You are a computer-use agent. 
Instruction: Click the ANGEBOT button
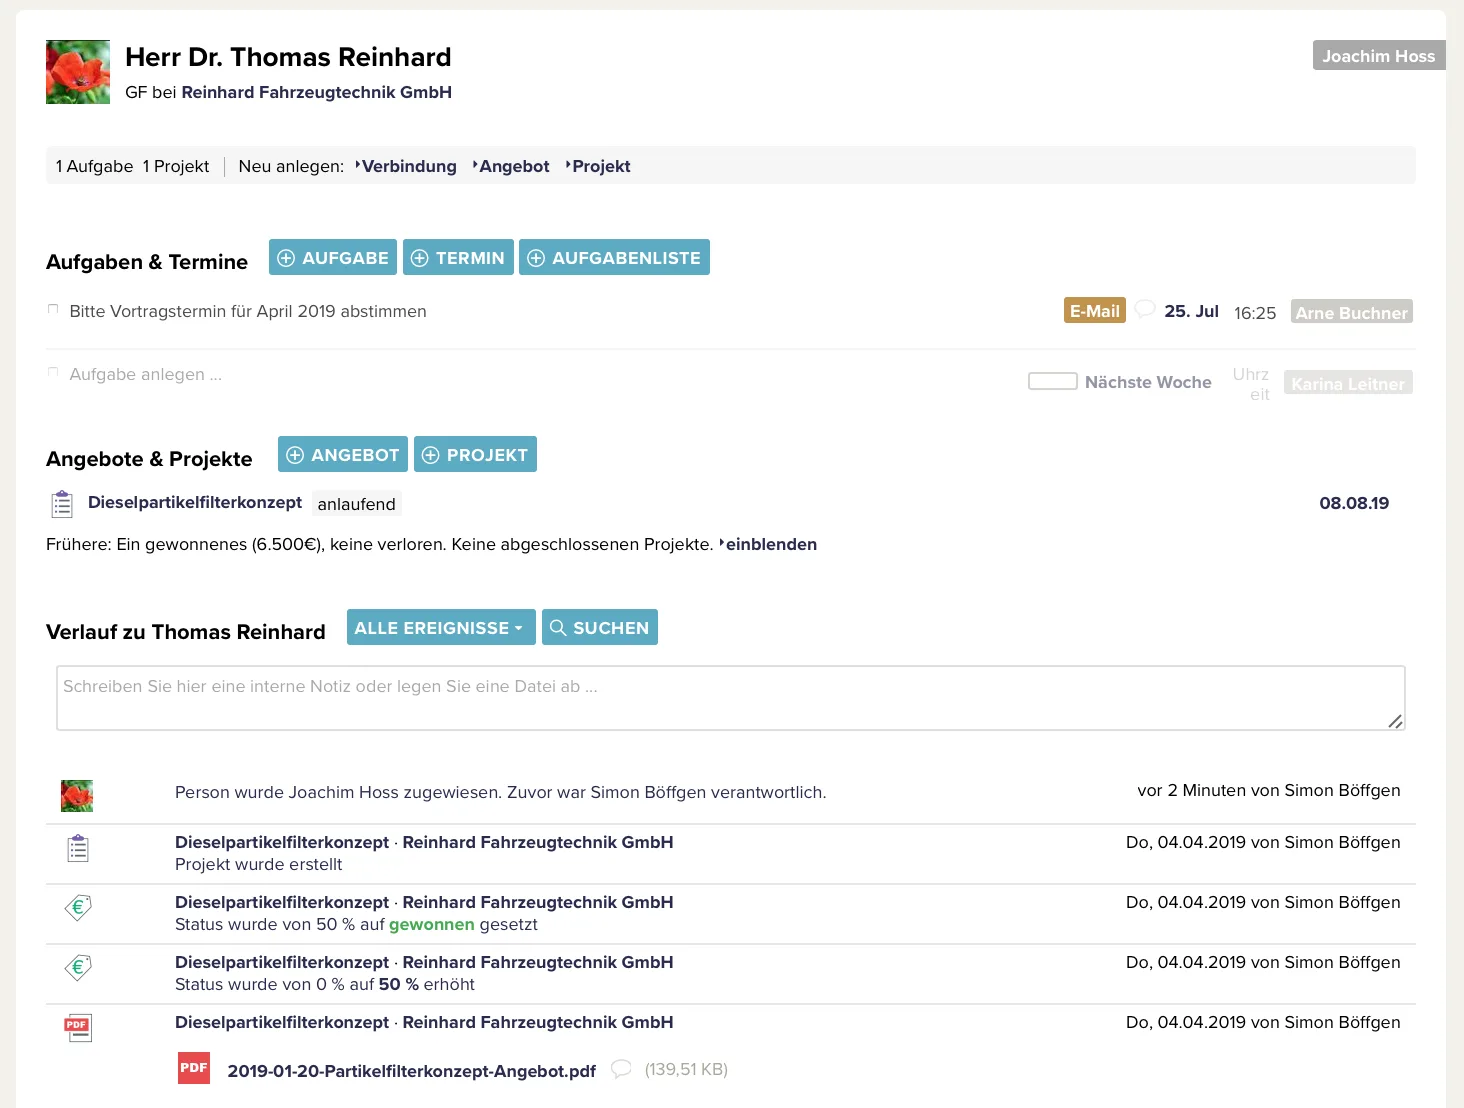[x=343, y=454]
